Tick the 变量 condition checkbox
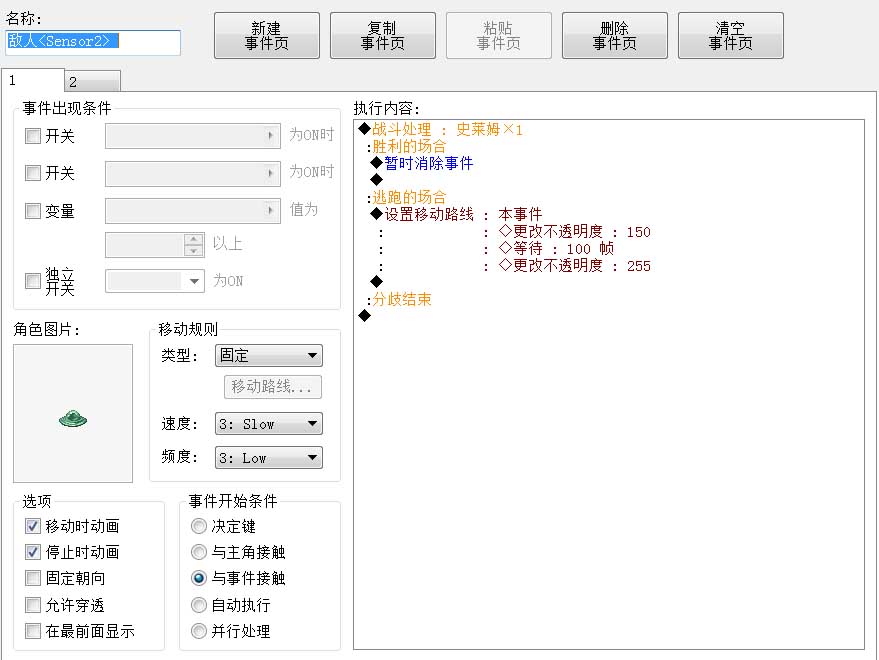879x660 pixels. click(x=33, y=211)
